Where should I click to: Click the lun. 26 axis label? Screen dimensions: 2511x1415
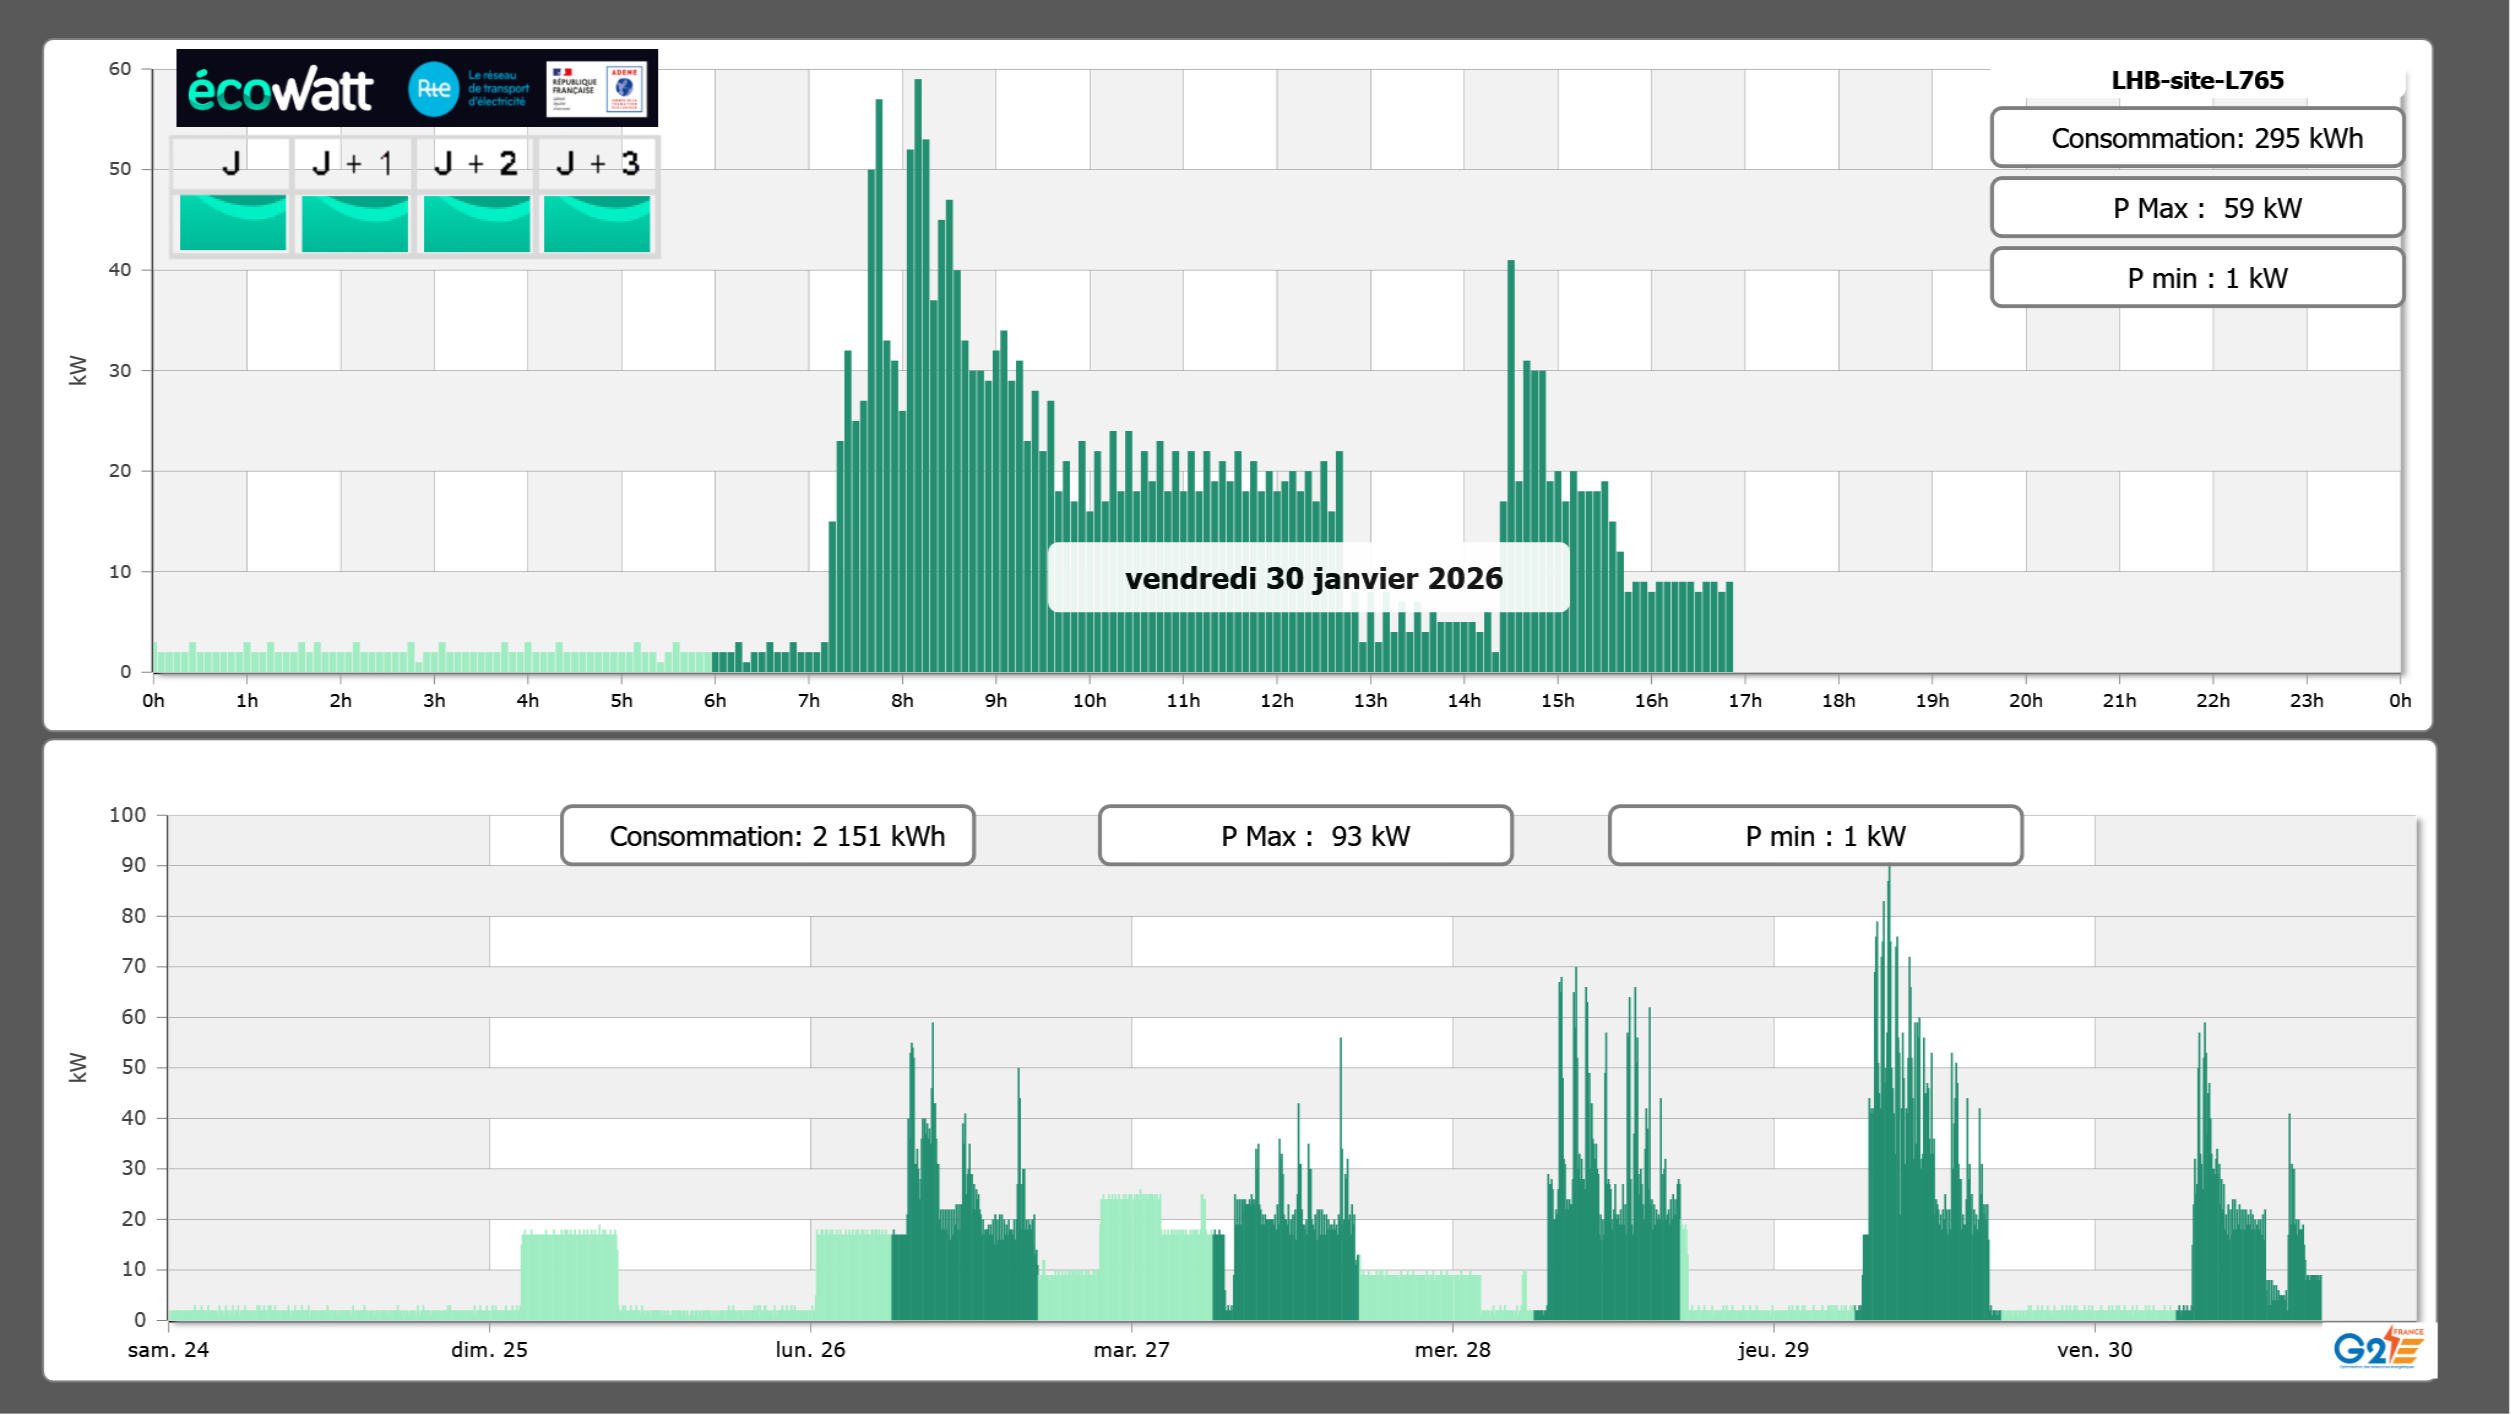810,1350
